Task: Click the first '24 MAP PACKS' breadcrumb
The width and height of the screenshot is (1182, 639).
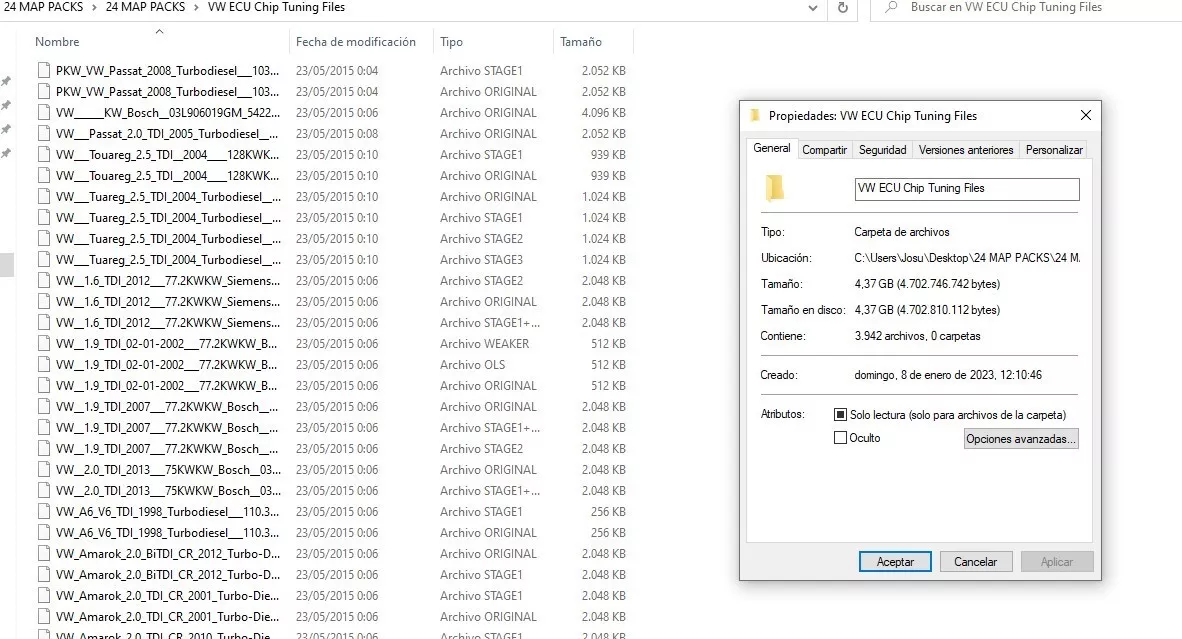Action: coord(44,8)
